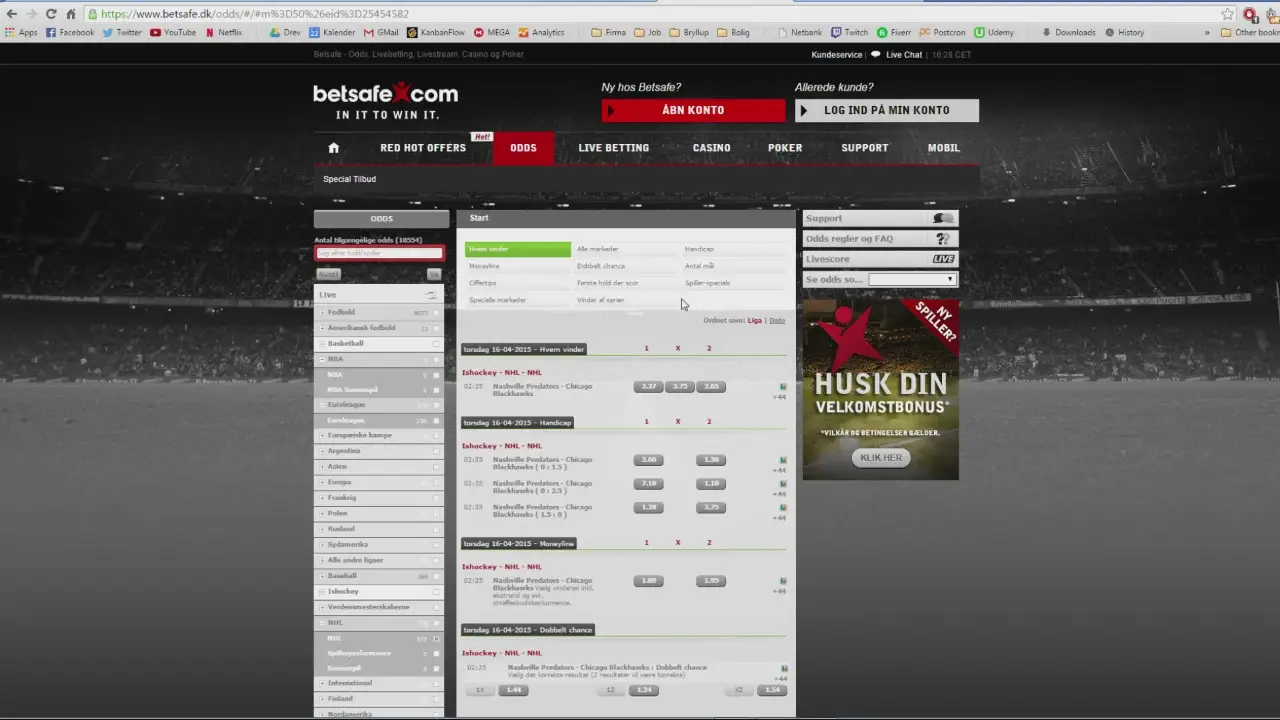
Task: Open the Facebook bookmark
Action: coord(70,32)
